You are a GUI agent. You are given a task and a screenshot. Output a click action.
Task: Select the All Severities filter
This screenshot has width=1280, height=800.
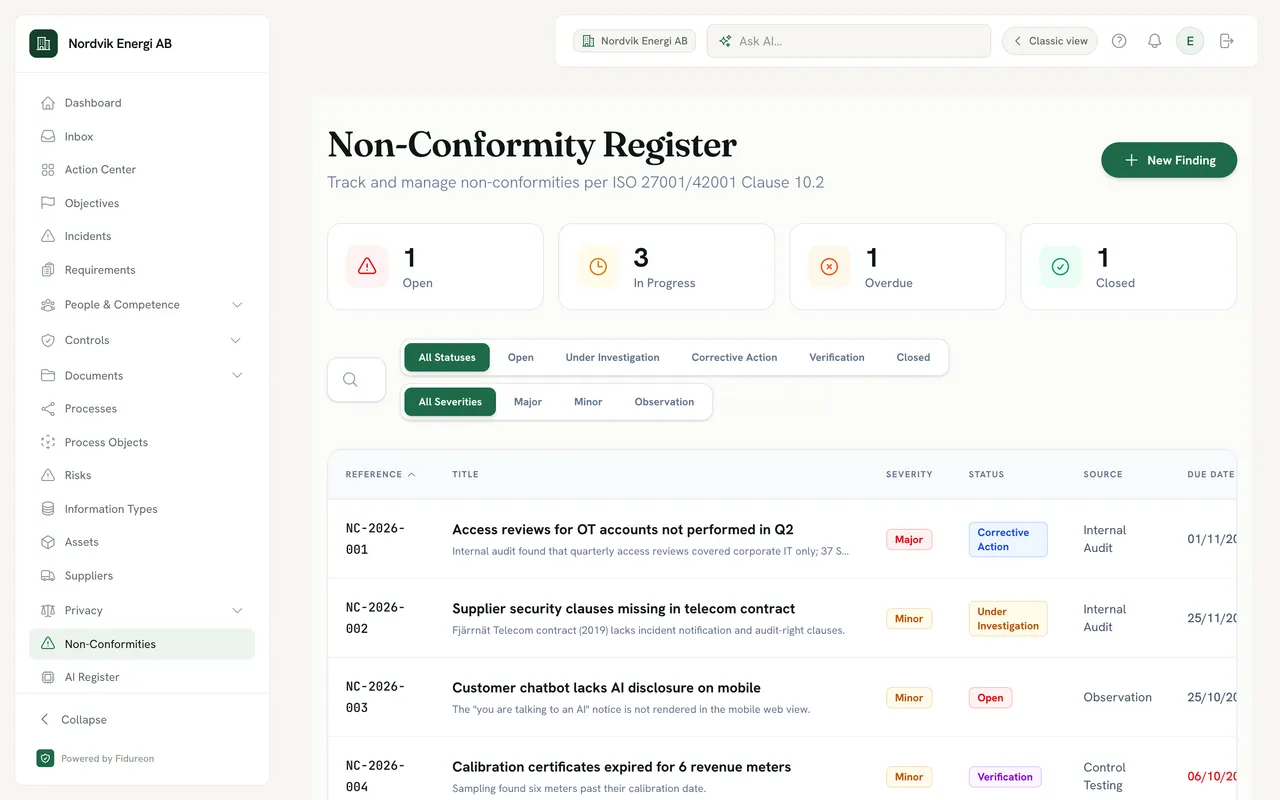450,402
